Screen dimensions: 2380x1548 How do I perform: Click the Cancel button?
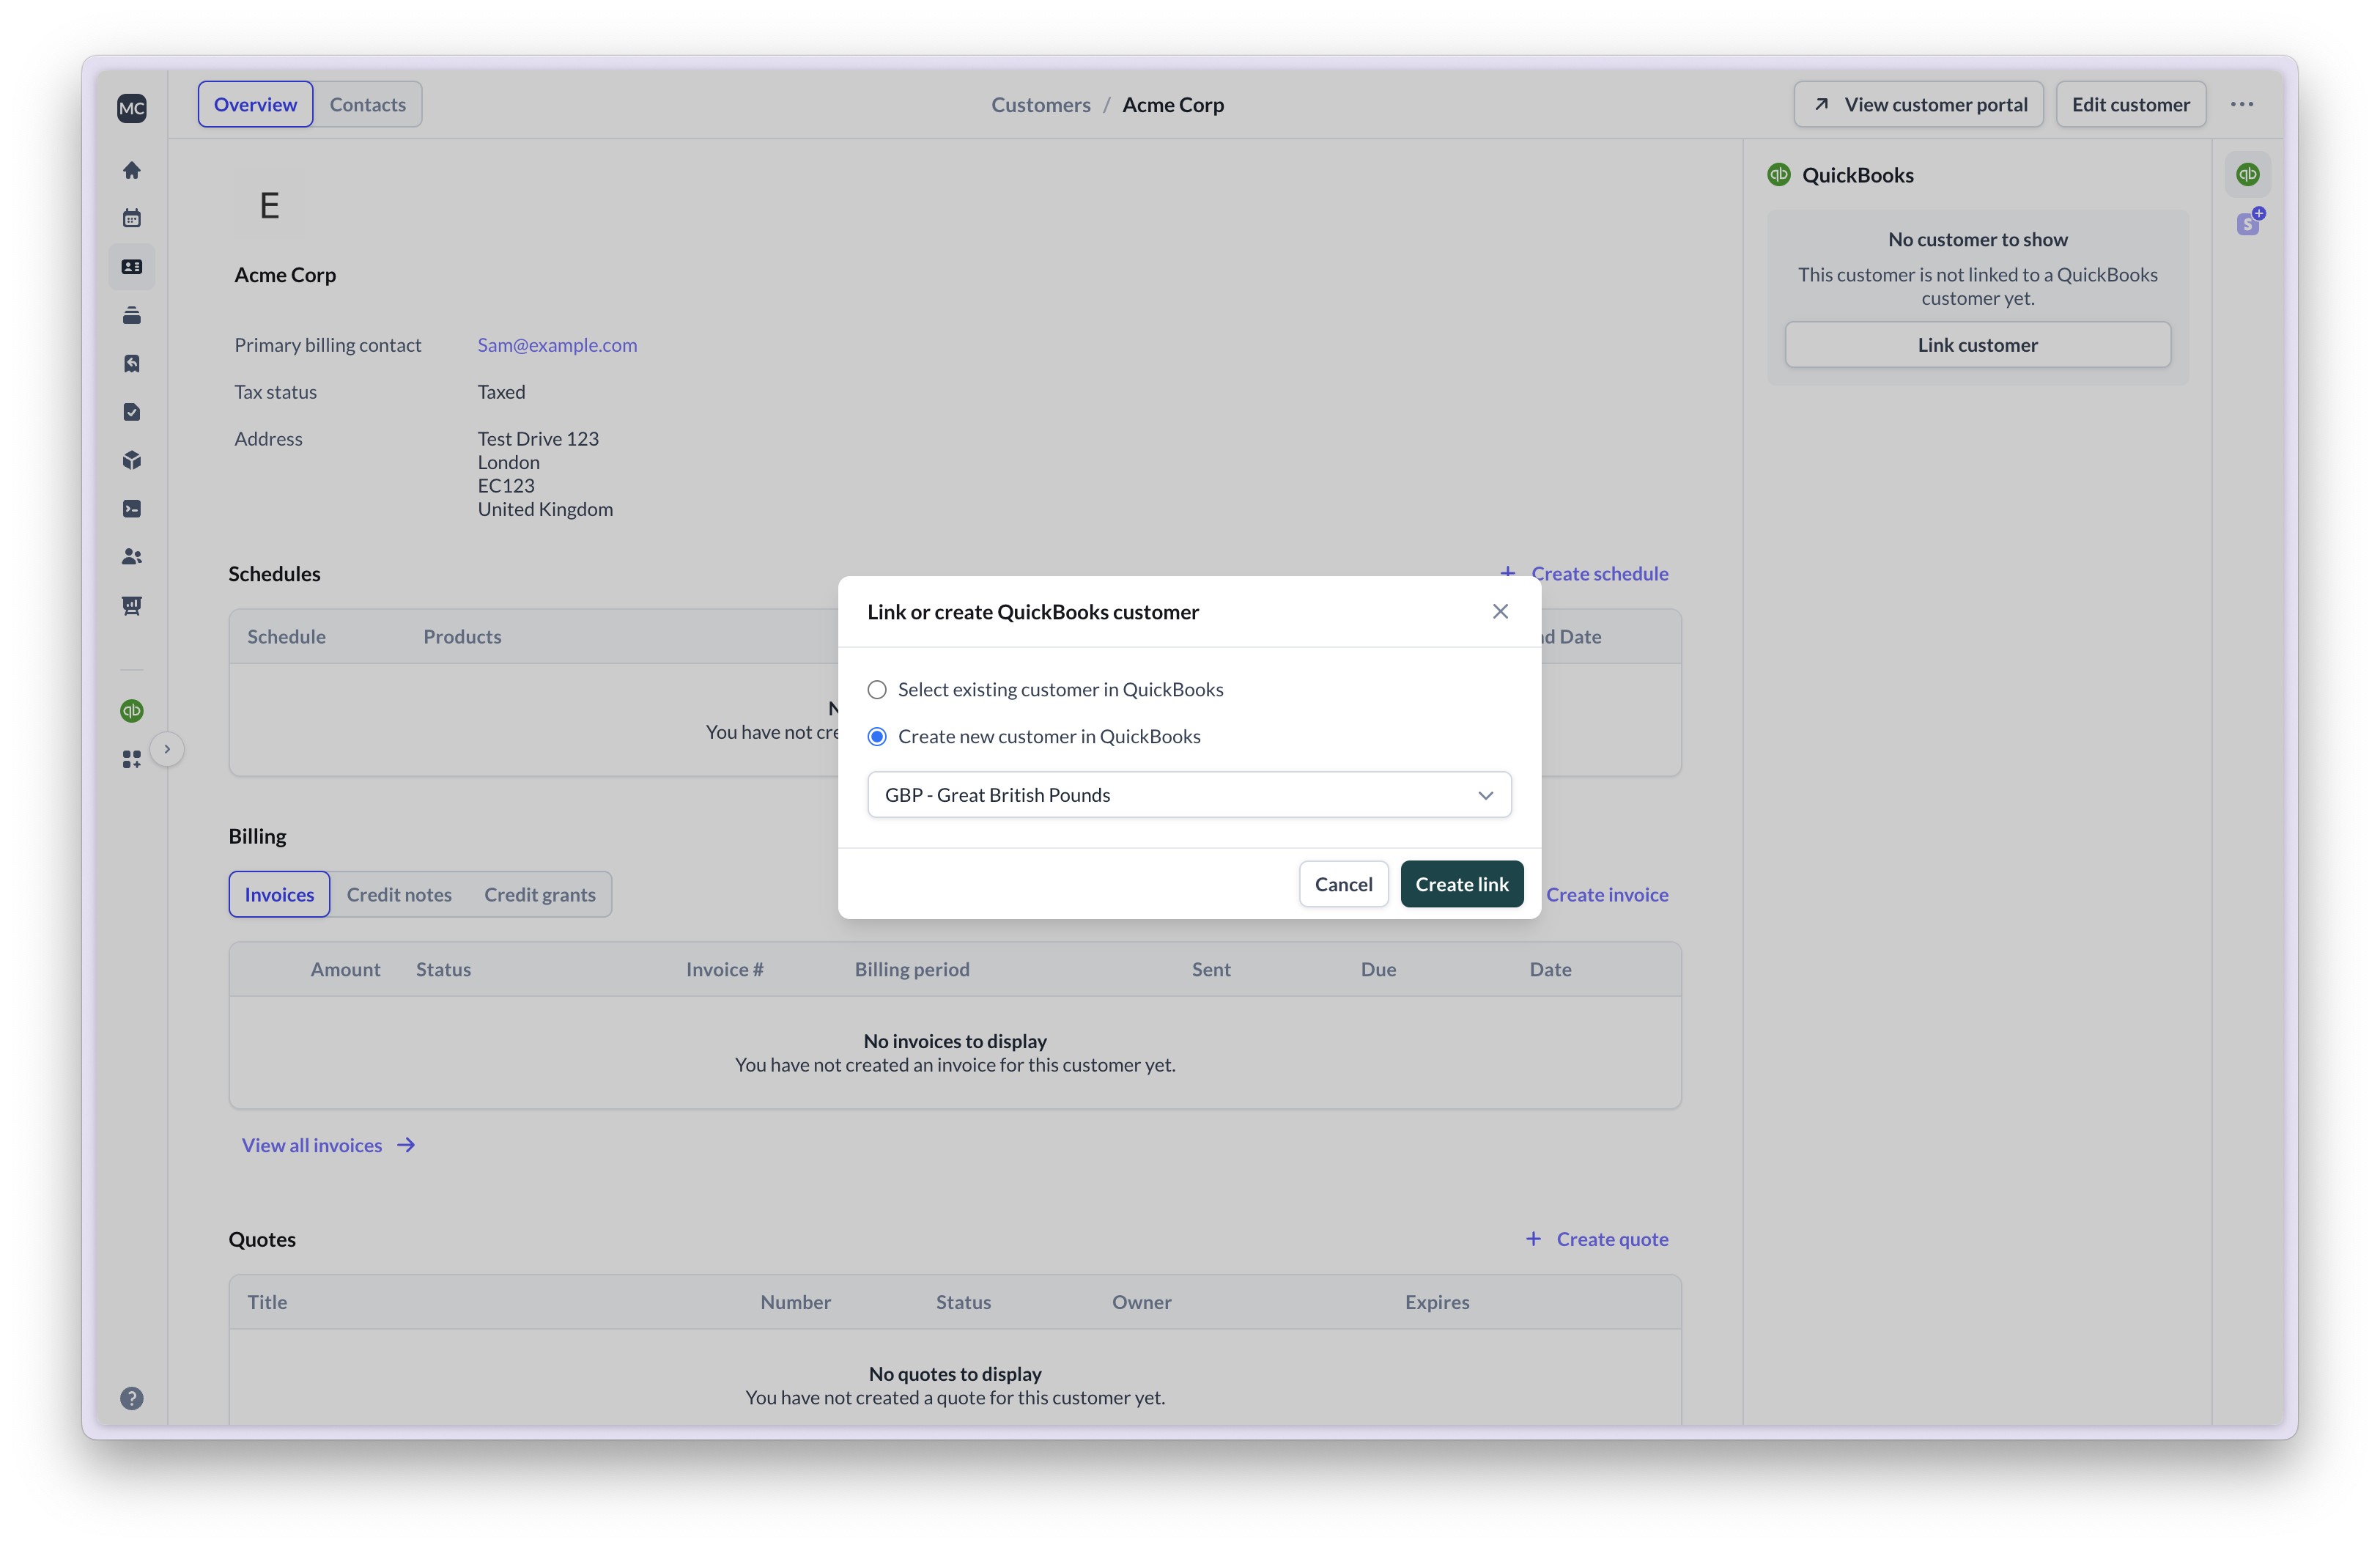(x=1343, y=884)
